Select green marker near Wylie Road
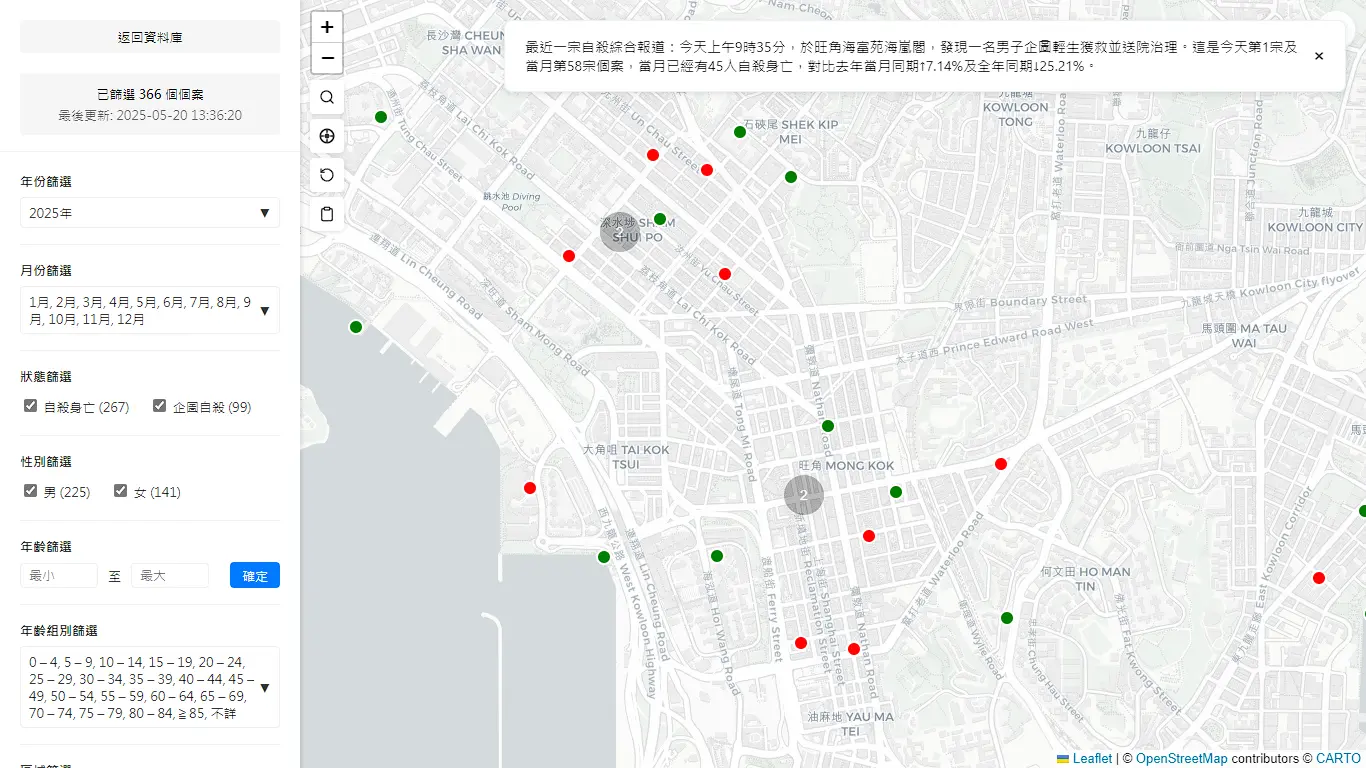The height and width of the screenshot is (768, 1366). [1007, 618]
